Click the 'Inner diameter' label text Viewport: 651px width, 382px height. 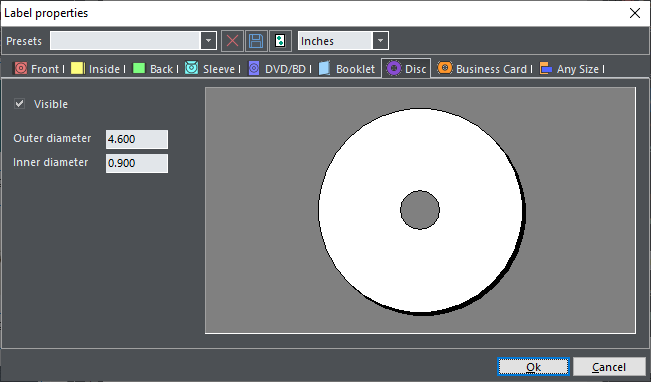click(50, 162)
